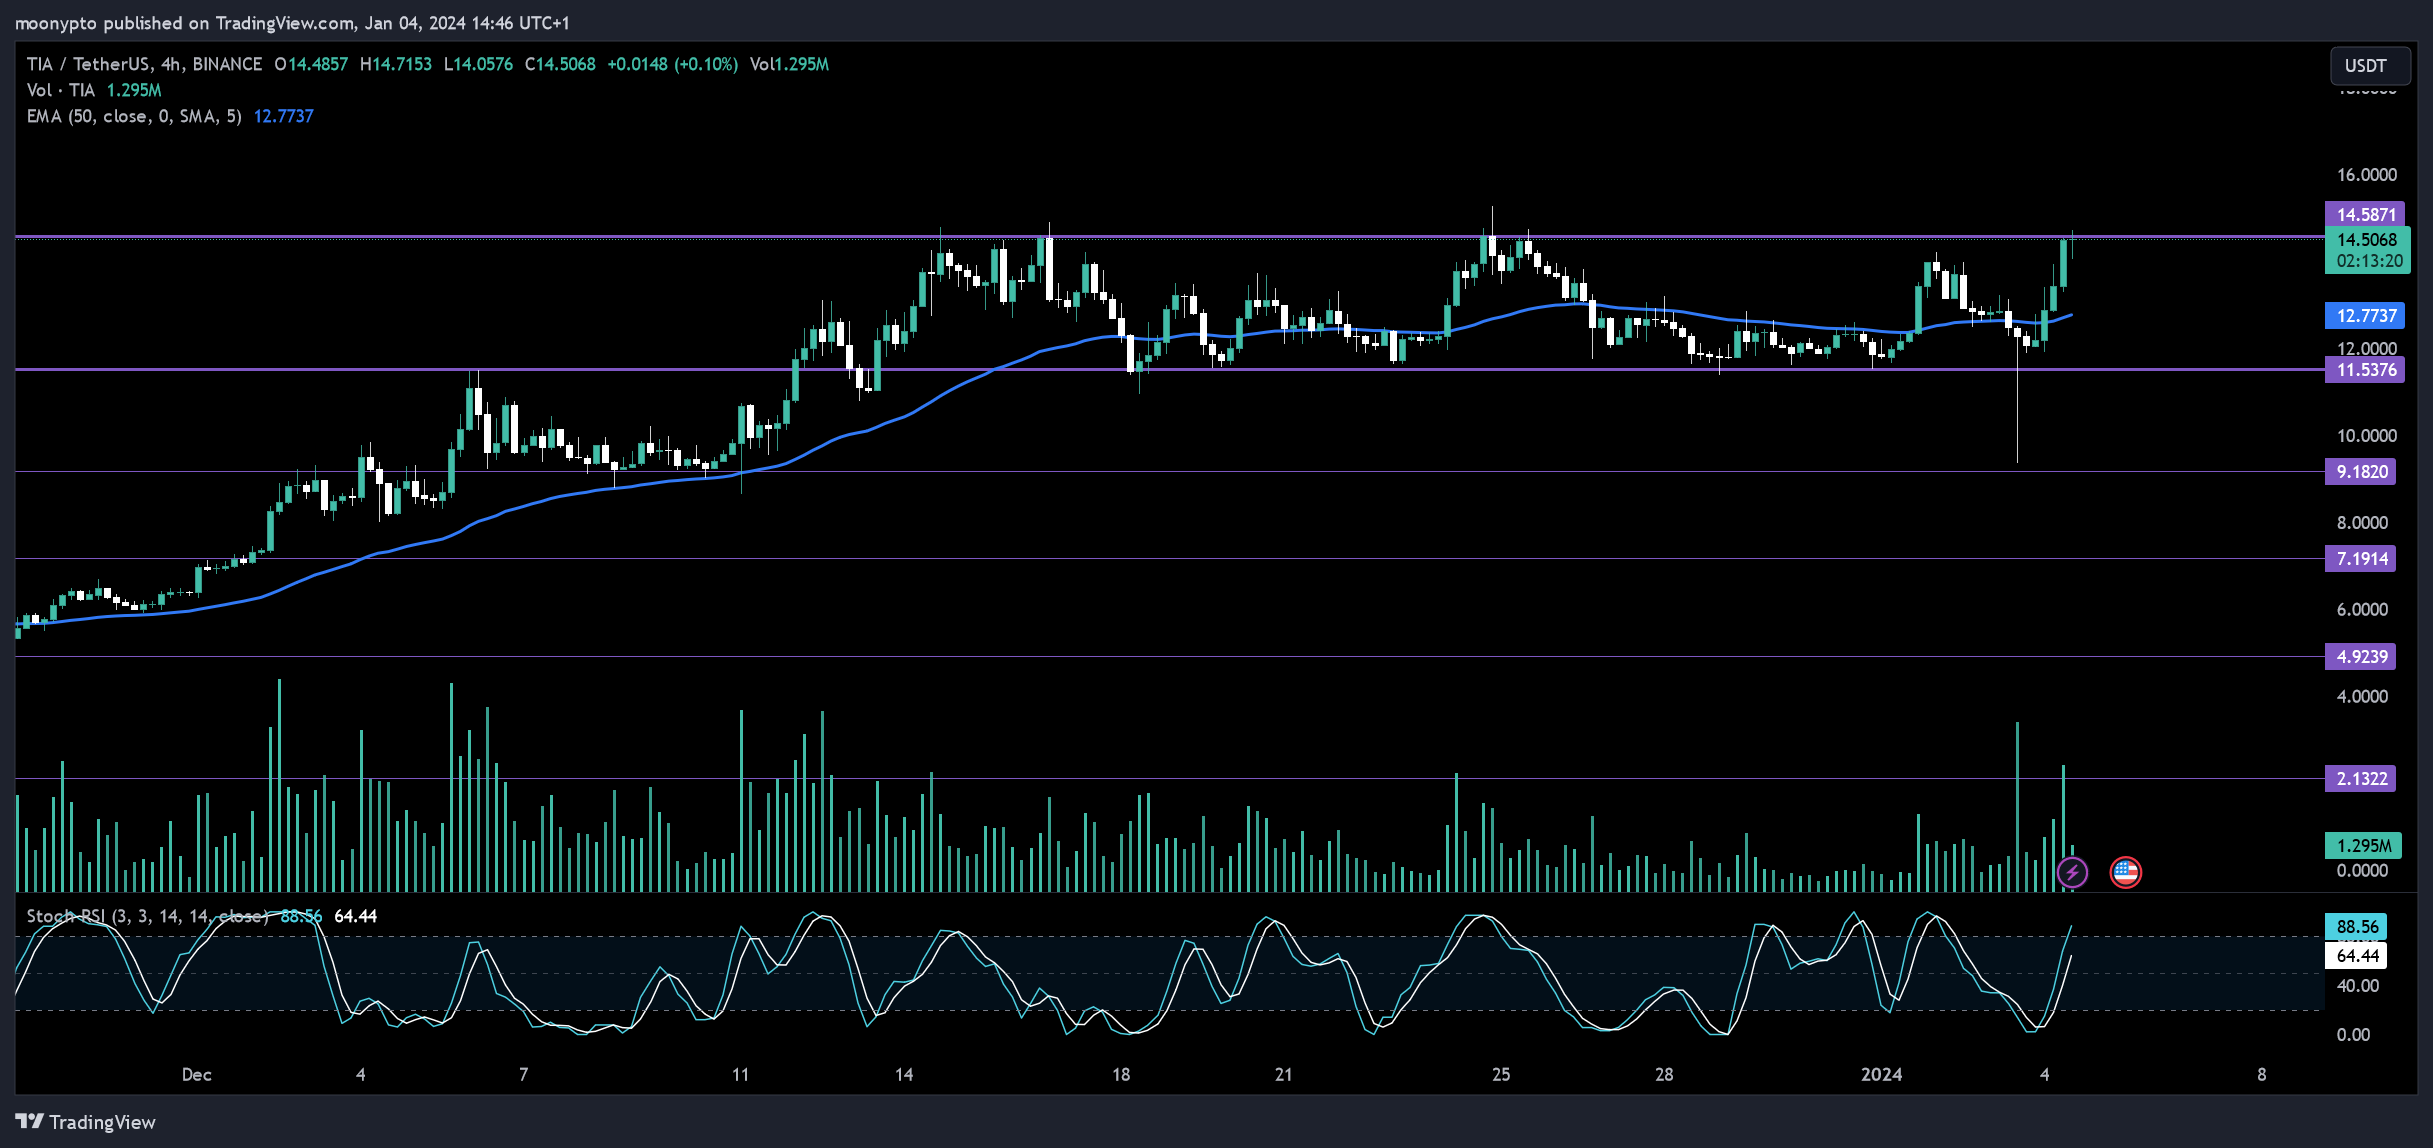Viewport: 2433px width, 1148px height.
Task: Click the TradingView logo at bottom left
Action: click(x=86, y=1122)
